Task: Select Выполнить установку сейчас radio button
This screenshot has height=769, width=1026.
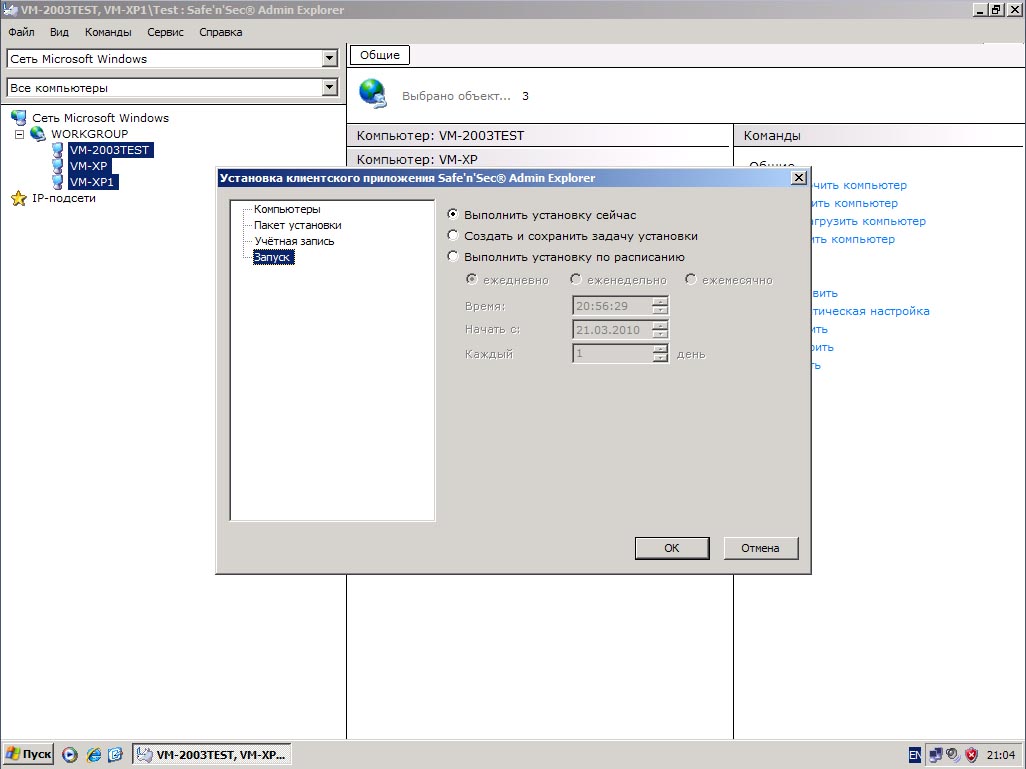Action: coord(452,214)
